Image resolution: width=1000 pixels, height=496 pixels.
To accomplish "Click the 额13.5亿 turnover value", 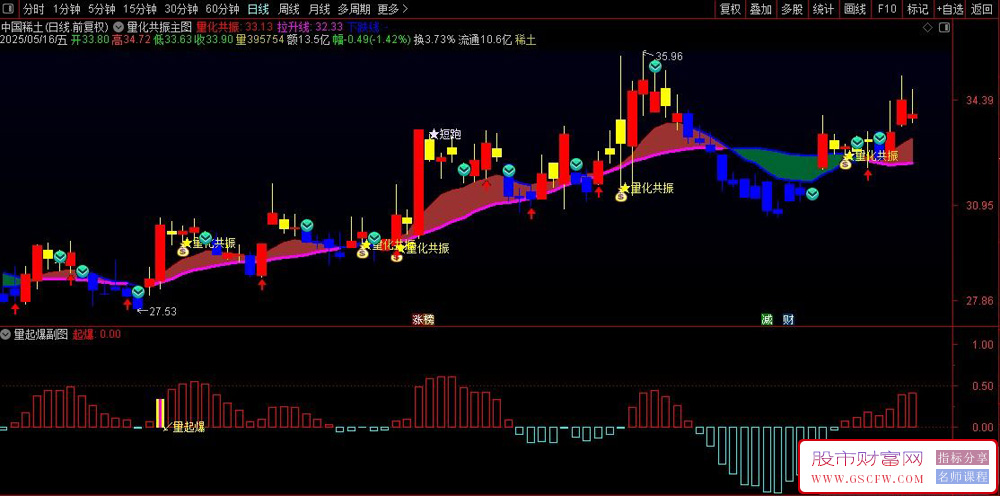I will tap(309, 40).
